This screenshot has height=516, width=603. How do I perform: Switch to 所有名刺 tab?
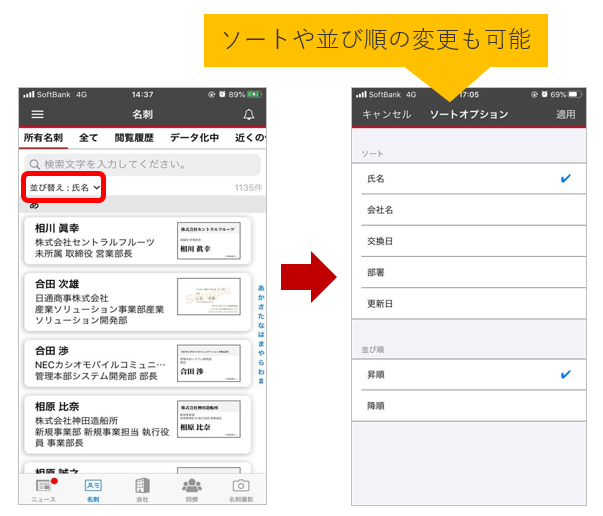tap(43, 138)
